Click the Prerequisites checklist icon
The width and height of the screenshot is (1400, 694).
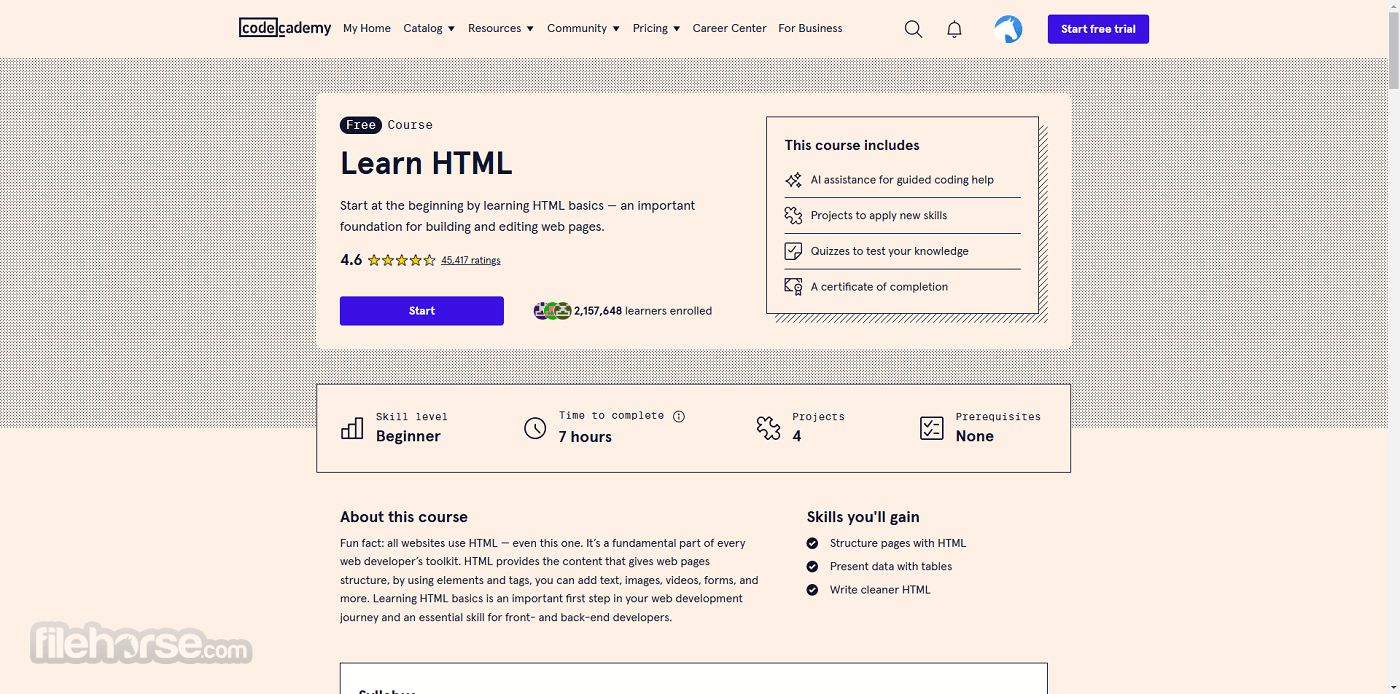point(931,428)
